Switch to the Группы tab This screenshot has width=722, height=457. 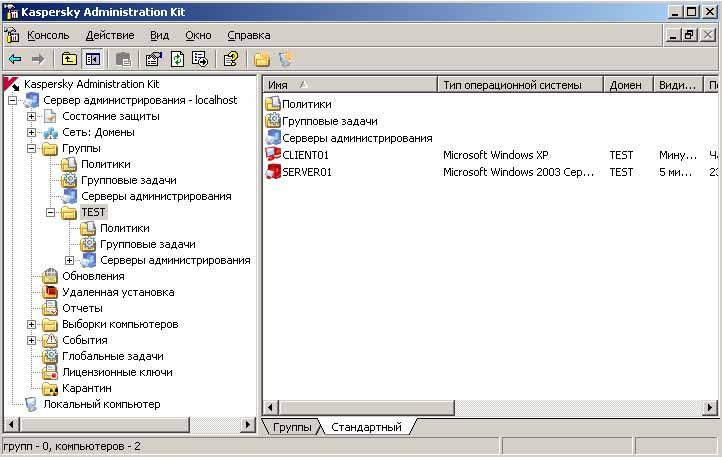pyautogui.click(x=292, y=427)
